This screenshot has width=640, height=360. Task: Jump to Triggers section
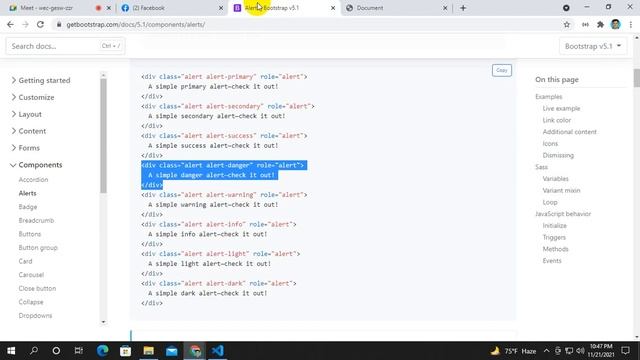click(554, 238)
